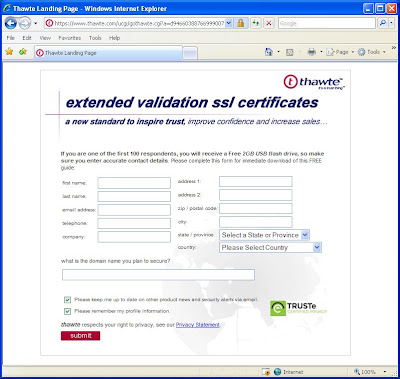Uncheck the remember my profile information checkbox
Viewport: 400px width, 379px height.
(x=68, y=311)
